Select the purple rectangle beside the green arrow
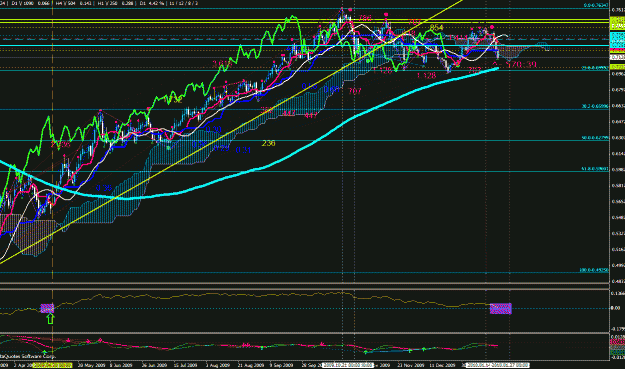The image size is (625, 369). pyautogui.click(x=47, y=308)
